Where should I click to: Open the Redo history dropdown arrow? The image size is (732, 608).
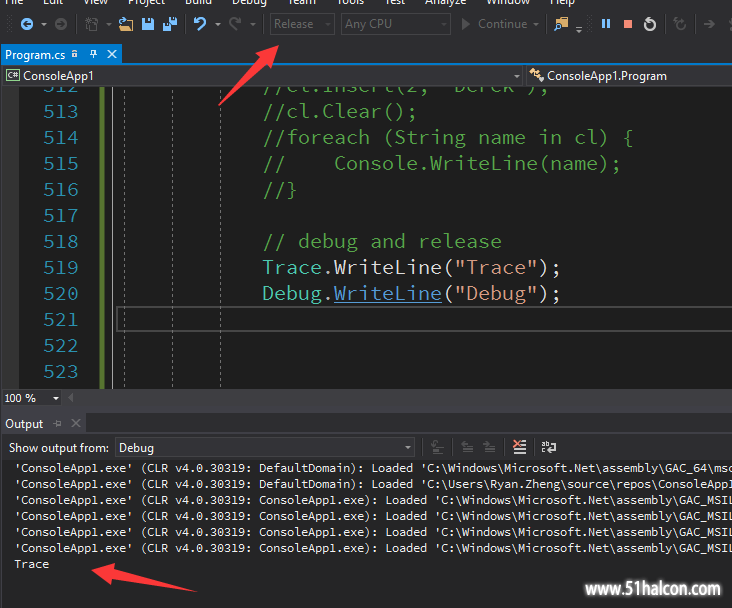[x=253, y=24]
